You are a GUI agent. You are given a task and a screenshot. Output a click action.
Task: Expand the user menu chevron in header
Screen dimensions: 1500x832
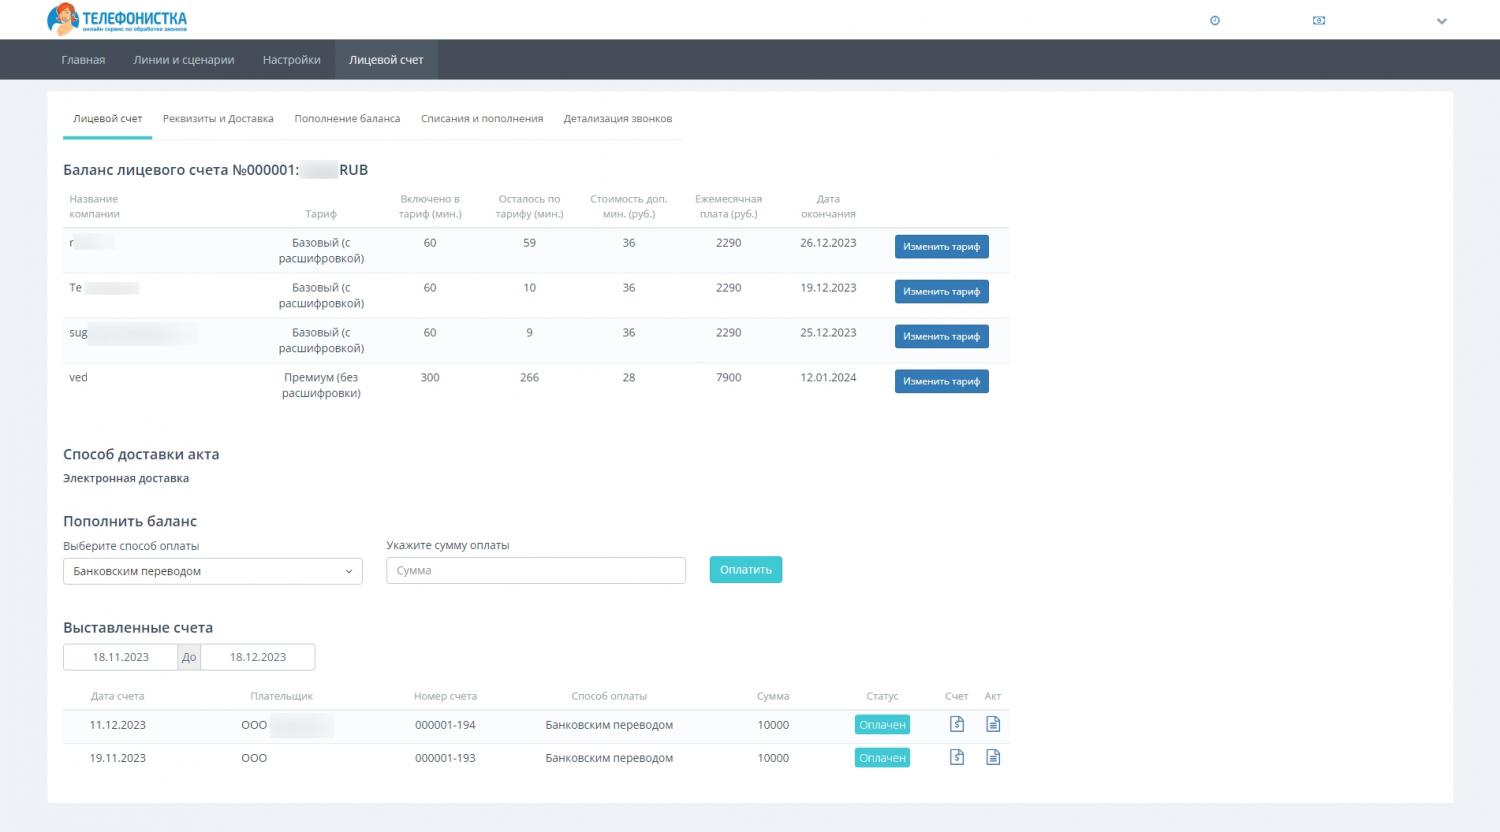point(1441,21)
